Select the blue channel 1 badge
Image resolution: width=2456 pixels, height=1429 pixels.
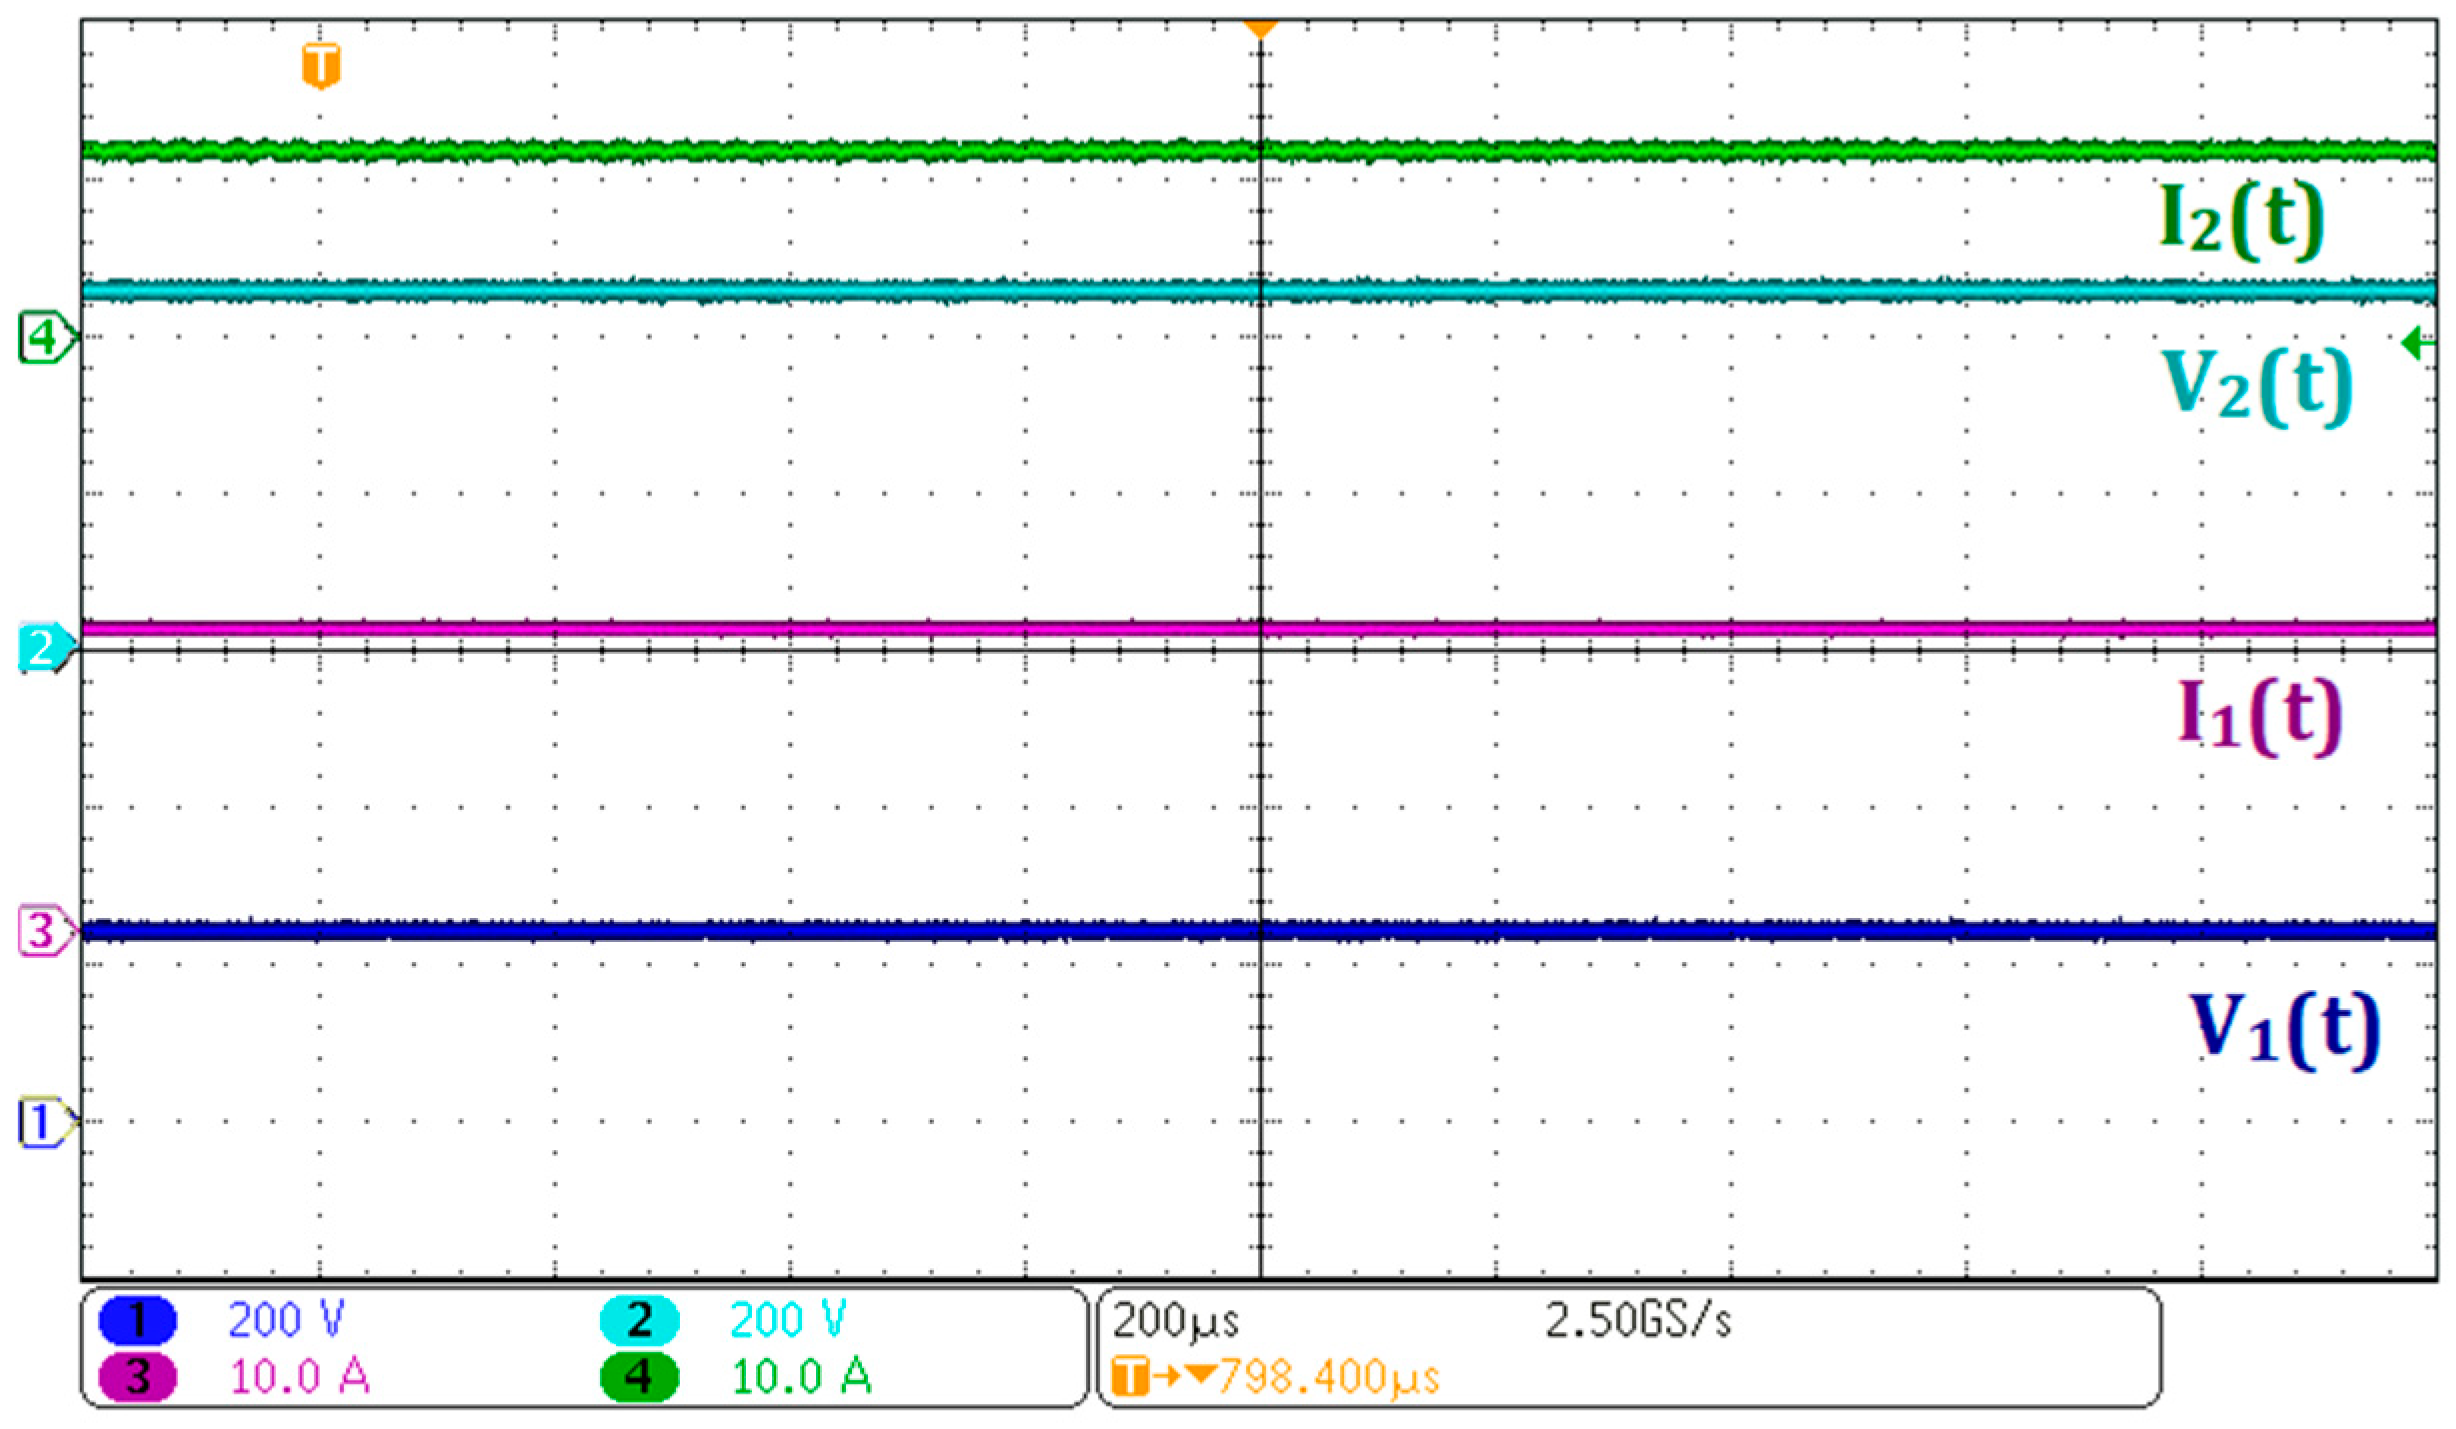click(x=138, y=1320)
